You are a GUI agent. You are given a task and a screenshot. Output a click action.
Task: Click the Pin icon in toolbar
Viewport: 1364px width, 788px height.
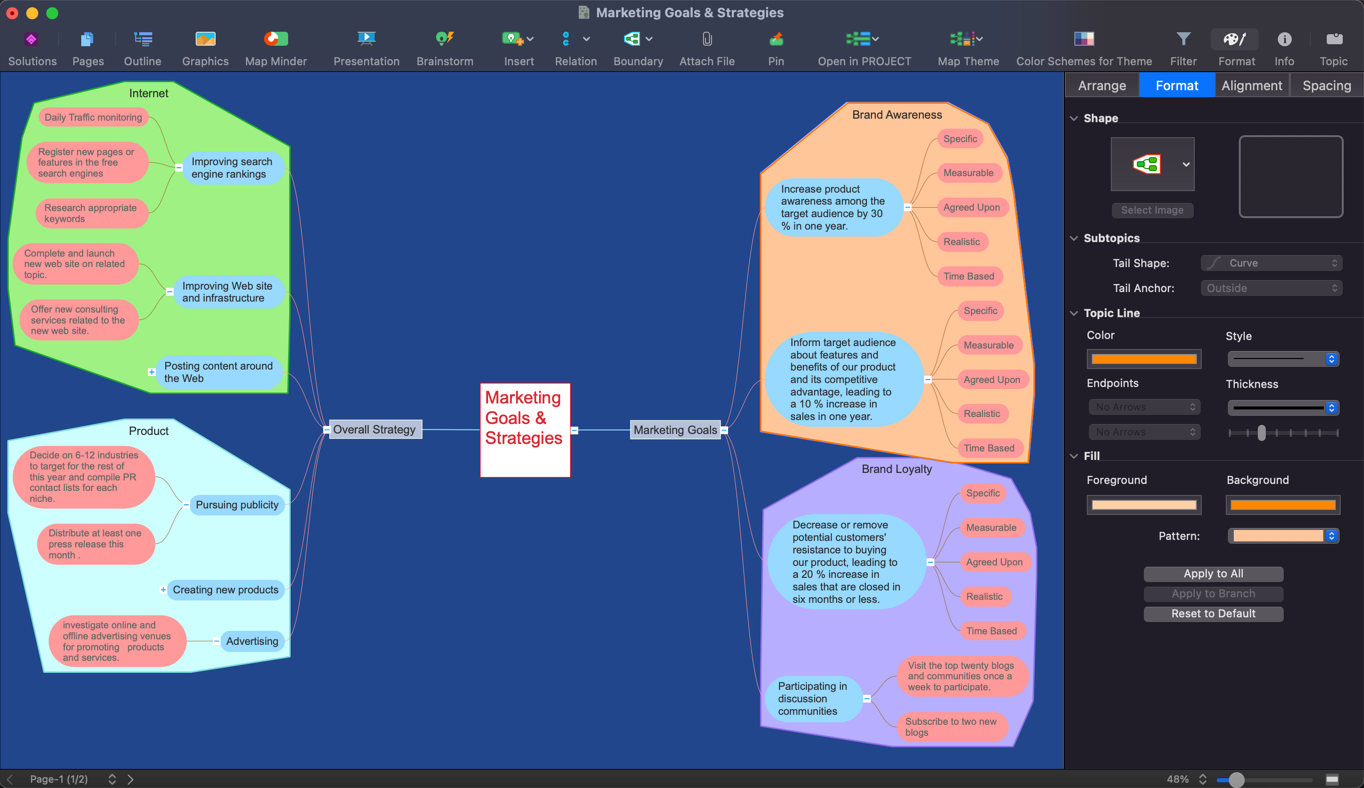click(x=776, y=39)
